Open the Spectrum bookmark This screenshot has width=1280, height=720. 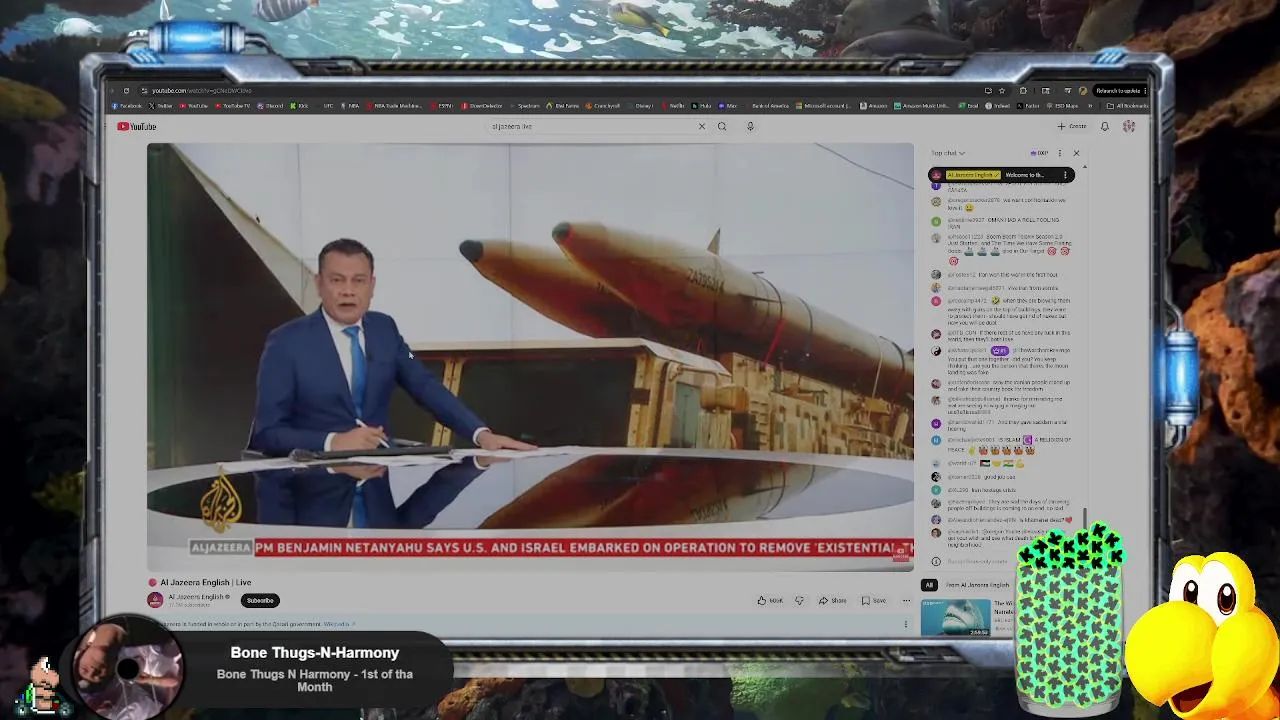click(x=525, y=106)
